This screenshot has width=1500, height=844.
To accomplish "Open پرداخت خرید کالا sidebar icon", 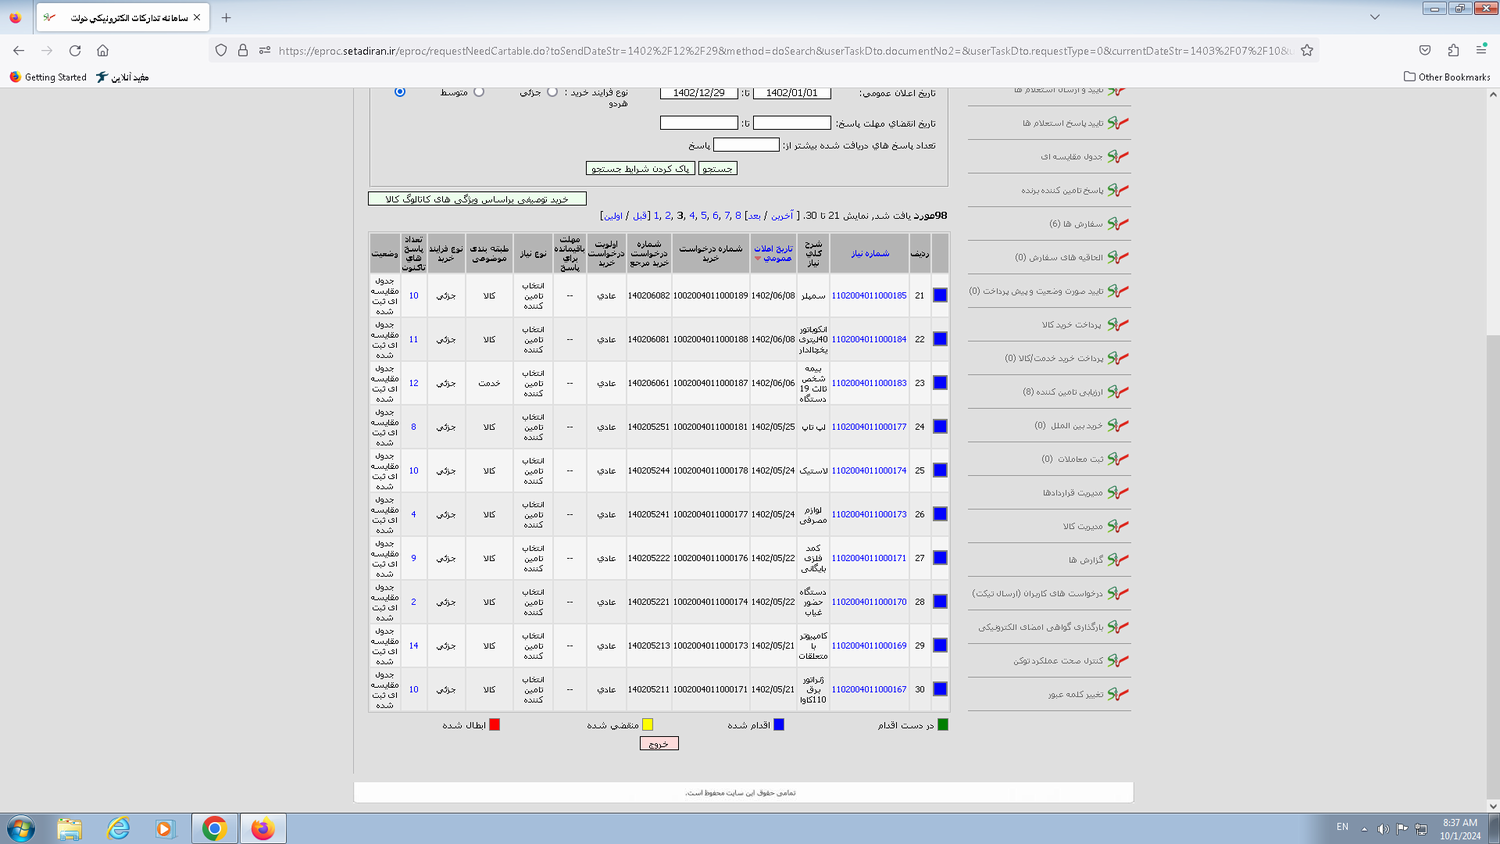I will pyautogui.click(x=1118, y=325).
